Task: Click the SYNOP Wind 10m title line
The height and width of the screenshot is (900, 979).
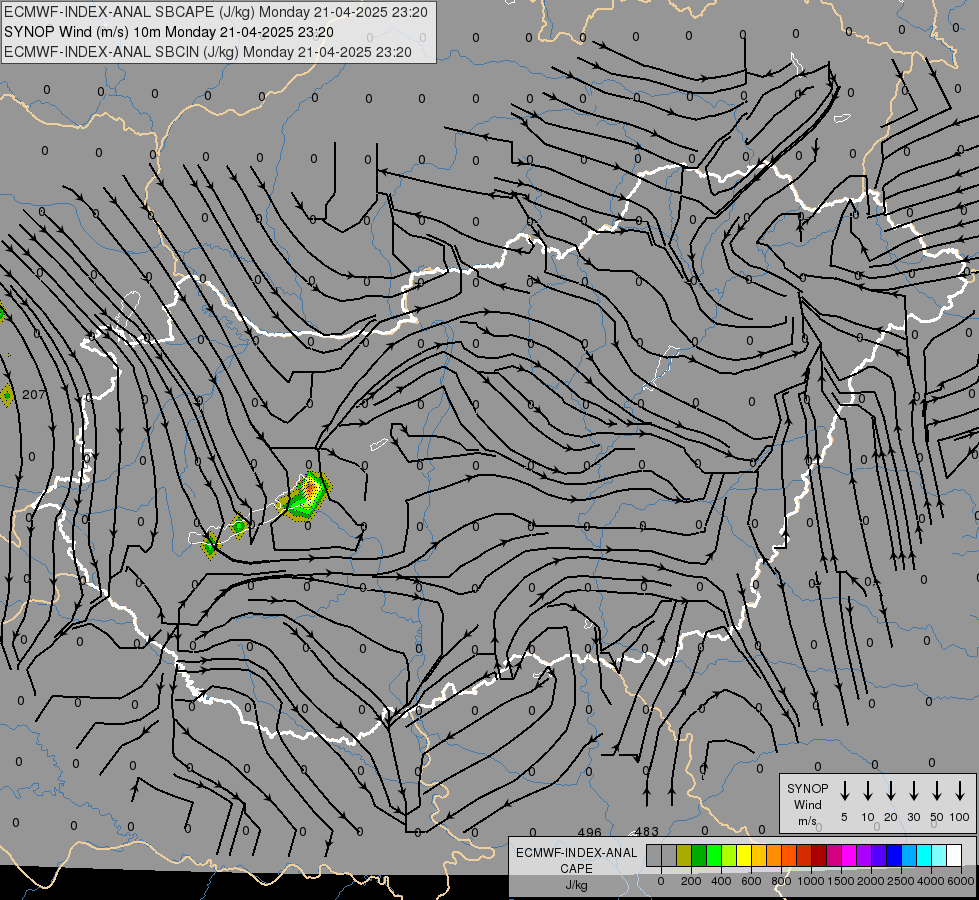Action: 169,32
